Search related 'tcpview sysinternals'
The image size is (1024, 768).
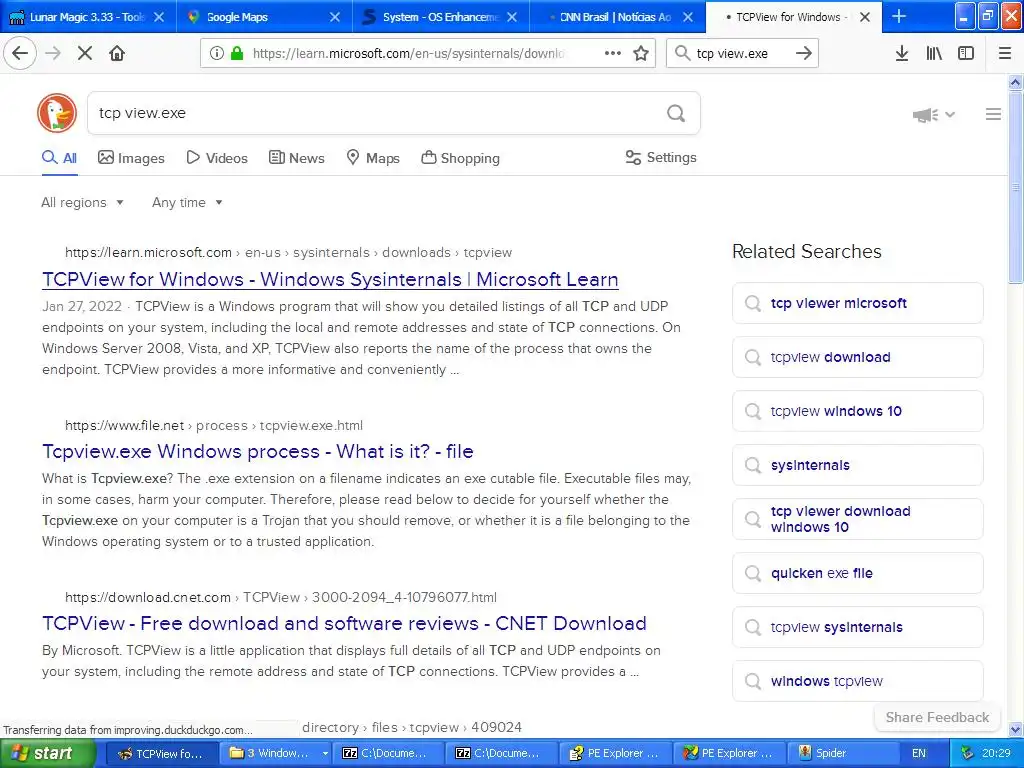tap(857, 627)
